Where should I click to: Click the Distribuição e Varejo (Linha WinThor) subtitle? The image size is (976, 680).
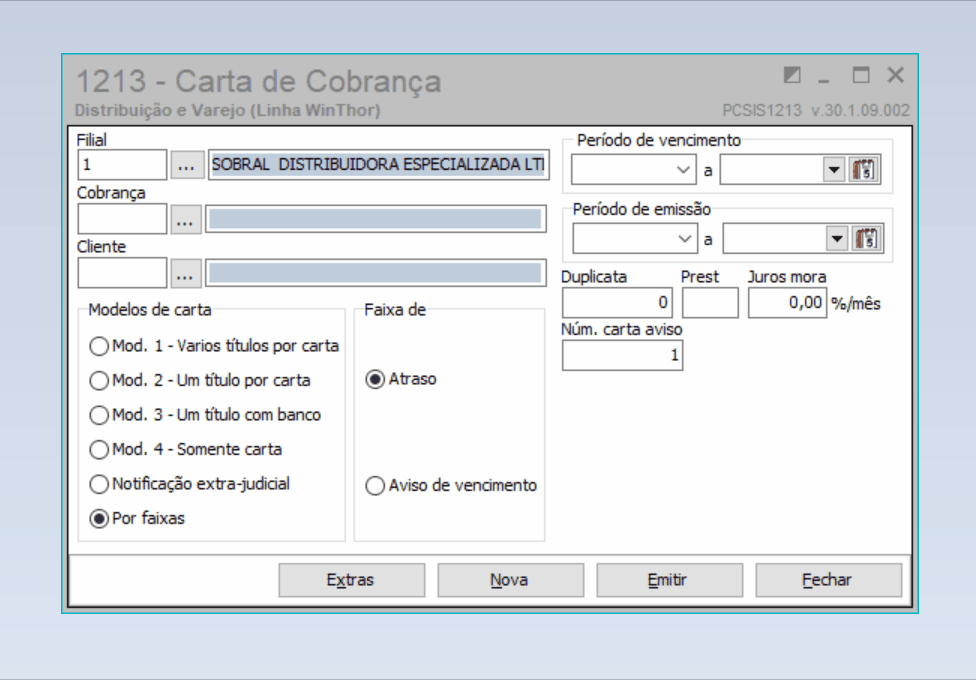click(227, 110)
